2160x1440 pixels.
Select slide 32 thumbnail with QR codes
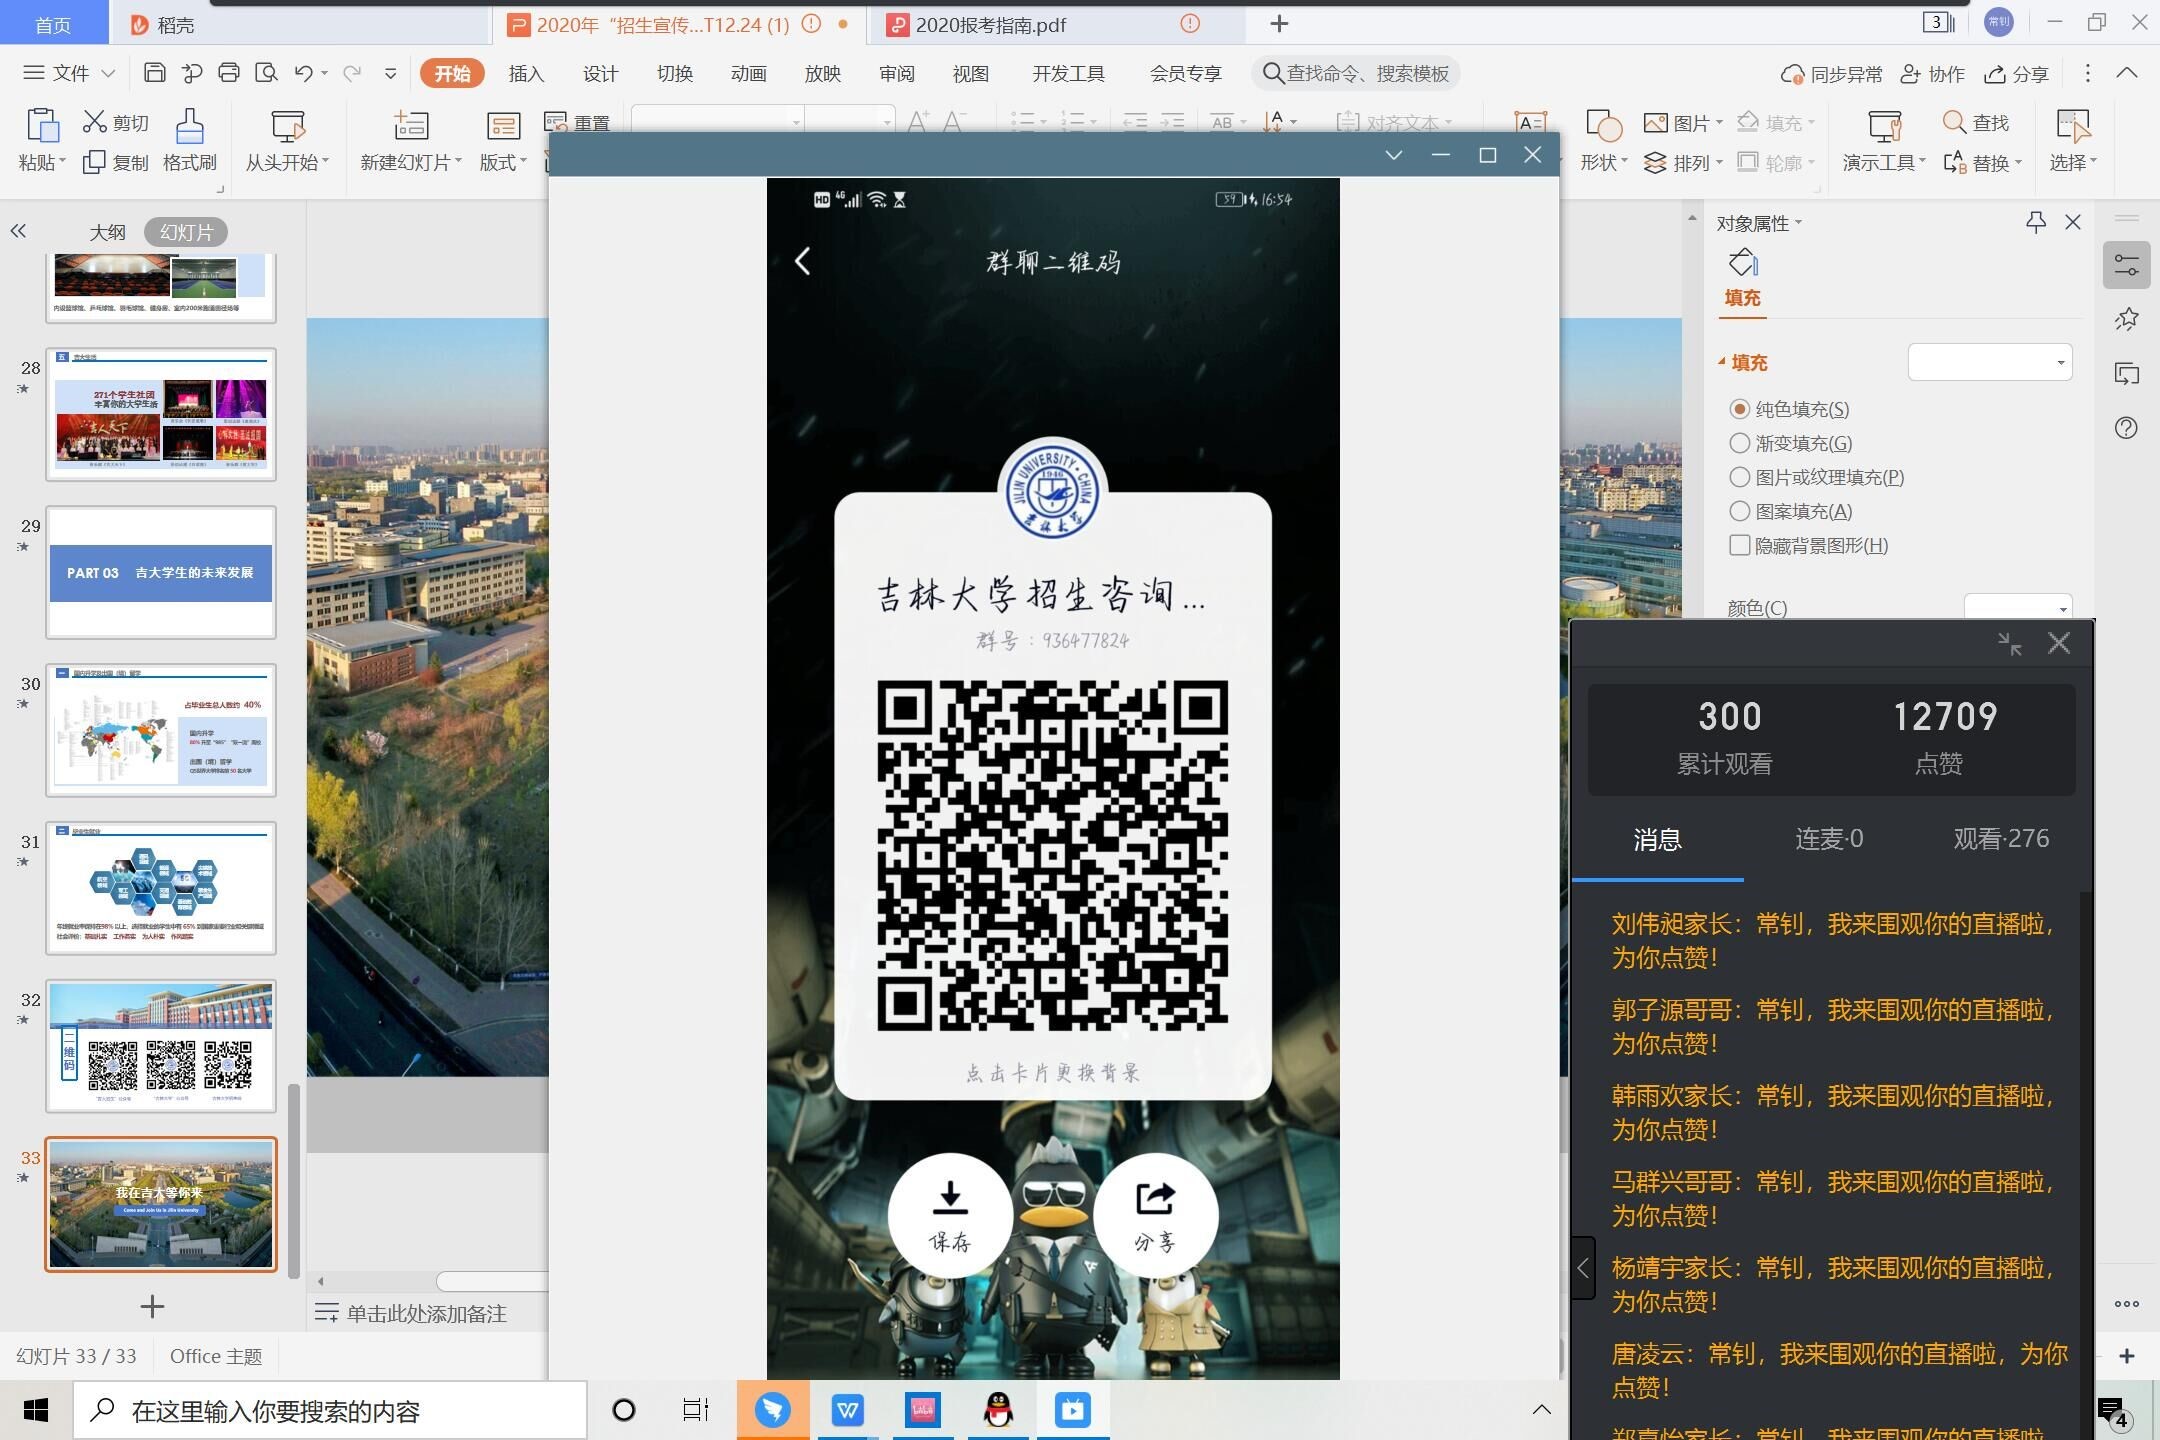[161, 1045]
